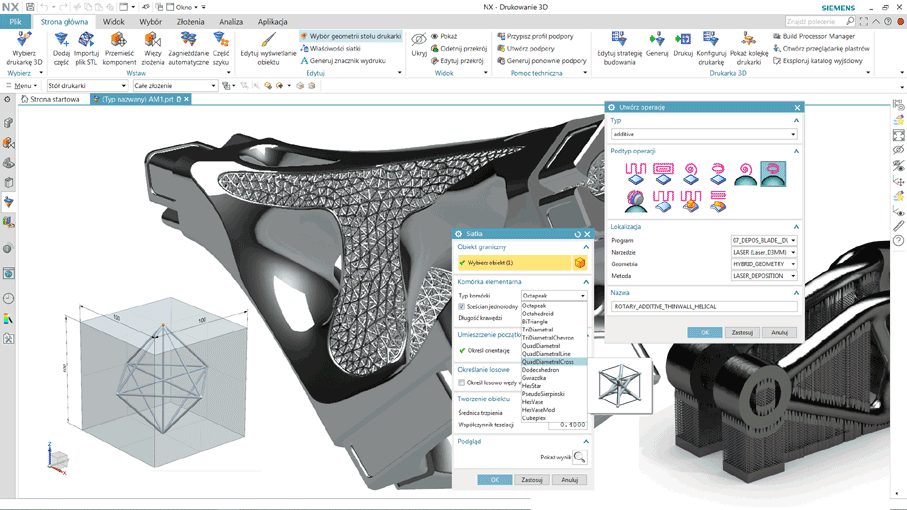The height and width of the screenshot is (510, 907).
Task: Open Stół drukarki selection filter dropdown
Action: [87, 86]
